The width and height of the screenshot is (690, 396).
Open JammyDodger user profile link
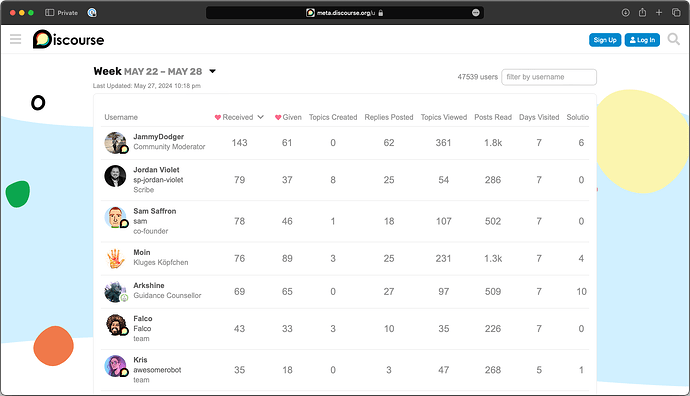[x=158, y=136]
